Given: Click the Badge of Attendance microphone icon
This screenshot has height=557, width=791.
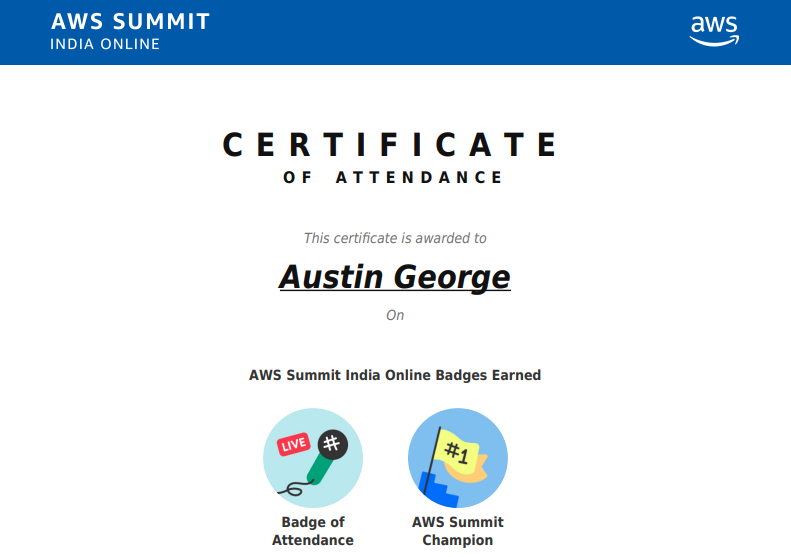Looking at the screenshot, I should [x=313, y=458].
